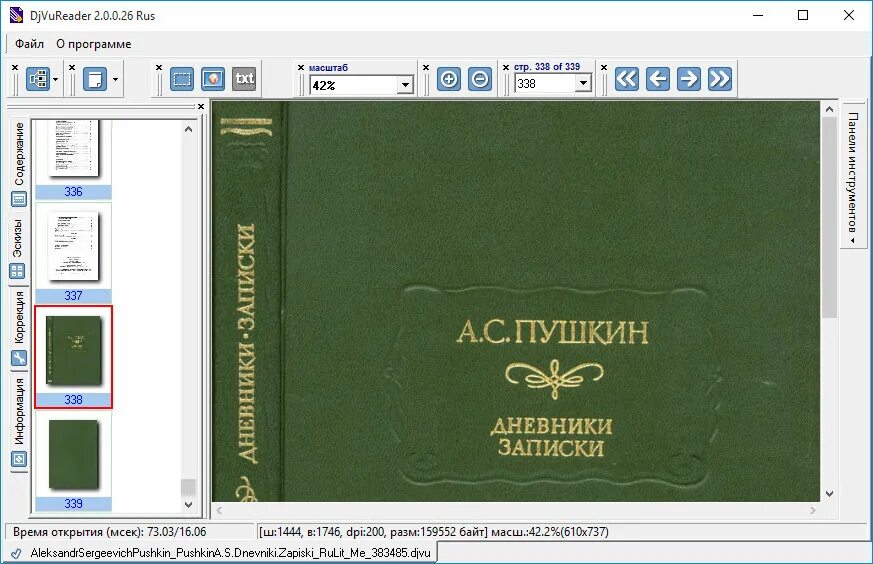
Task: Jump to last page double-right arrow
Action: click(720, 79)
